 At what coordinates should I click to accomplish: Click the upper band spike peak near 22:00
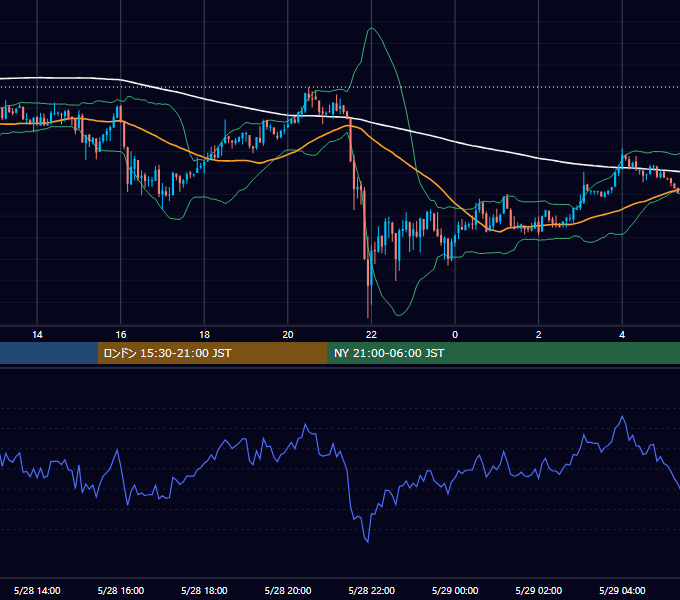(372, 28)
